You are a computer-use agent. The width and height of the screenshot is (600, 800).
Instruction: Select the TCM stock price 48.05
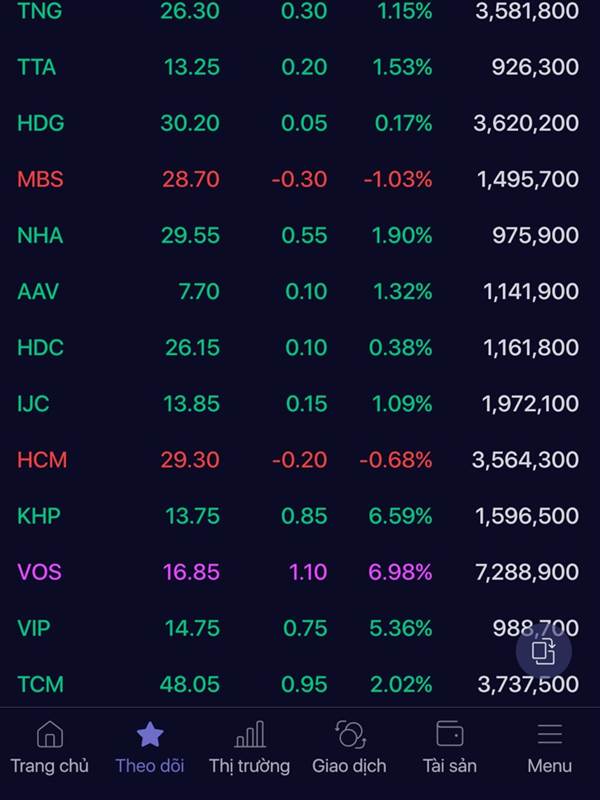click(190, 684)
